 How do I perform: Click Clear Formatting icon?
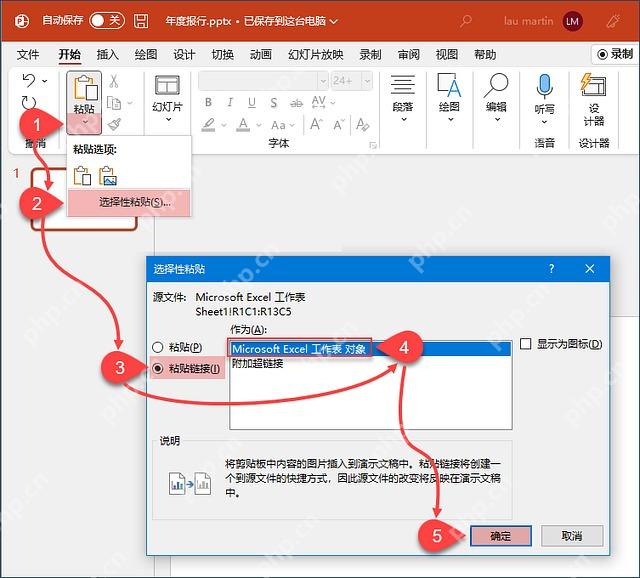click(362, 124)
